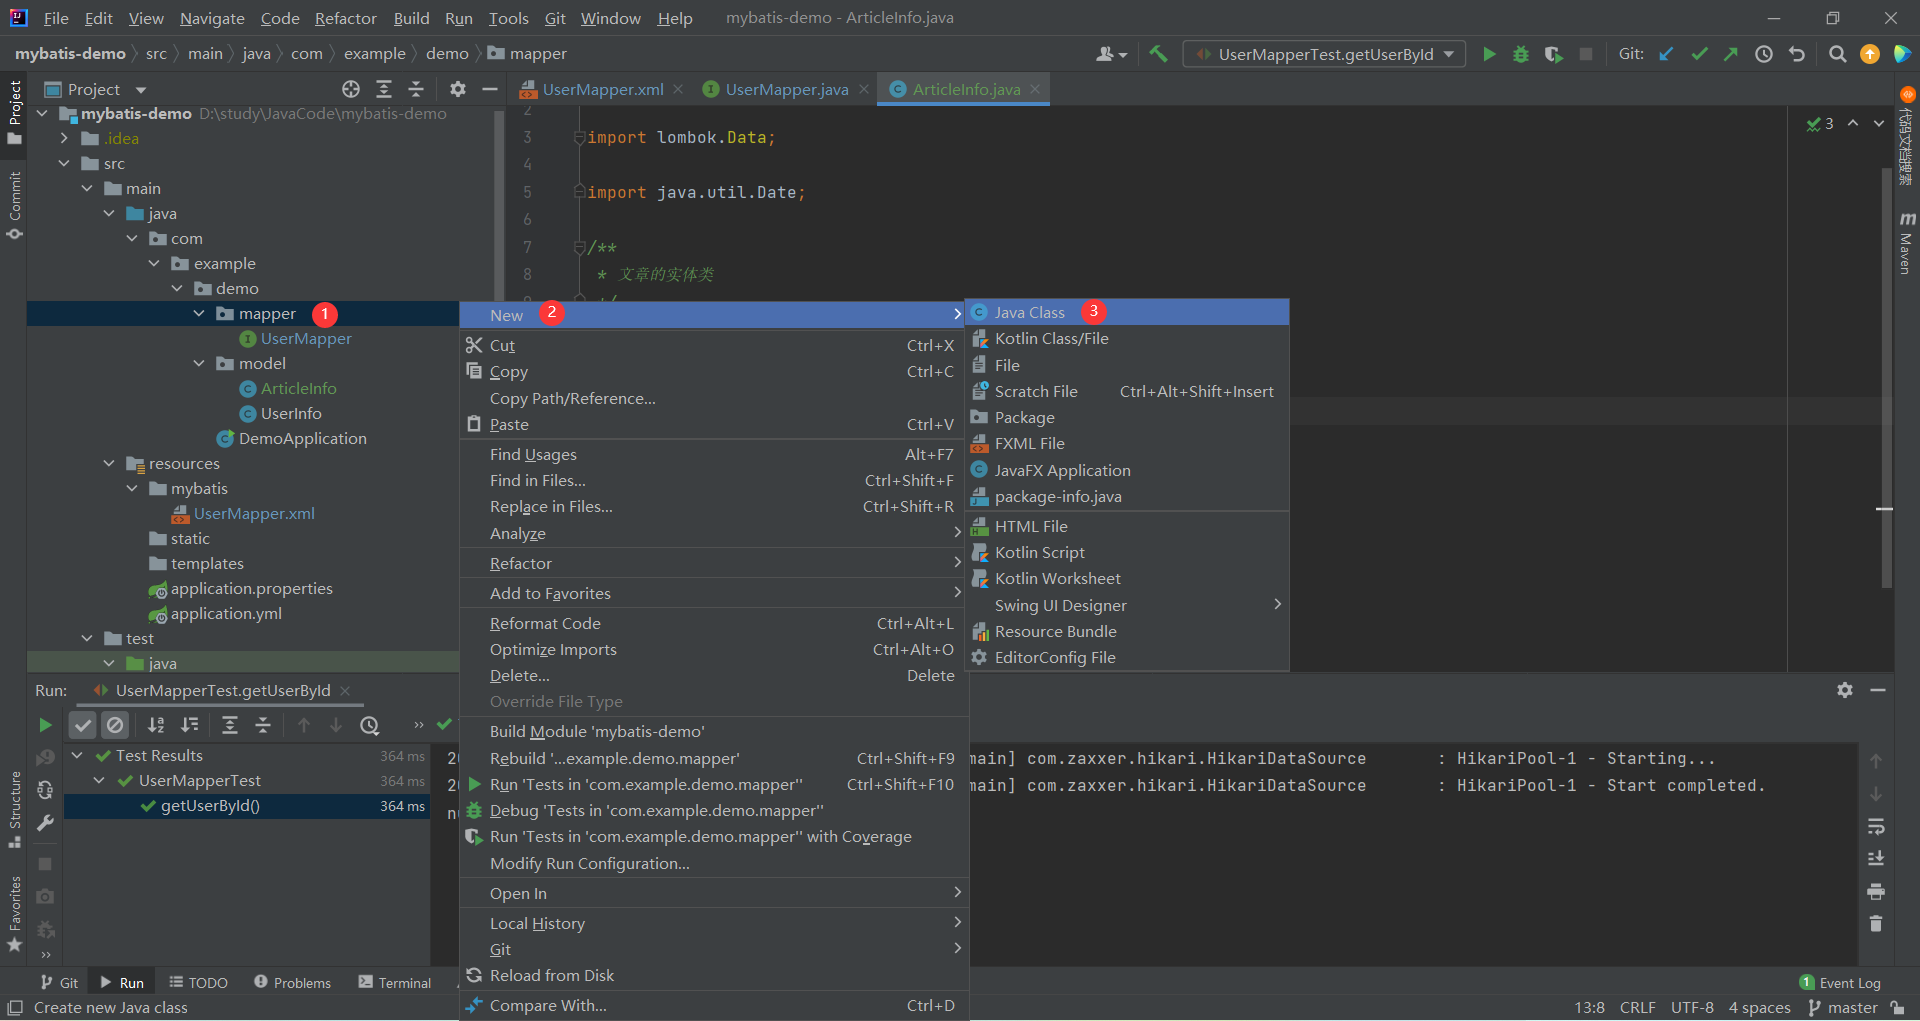The width and height of the screenshot is (1920, 1021).
Task: Clear console with trash icon
Action: (1876, 923)
